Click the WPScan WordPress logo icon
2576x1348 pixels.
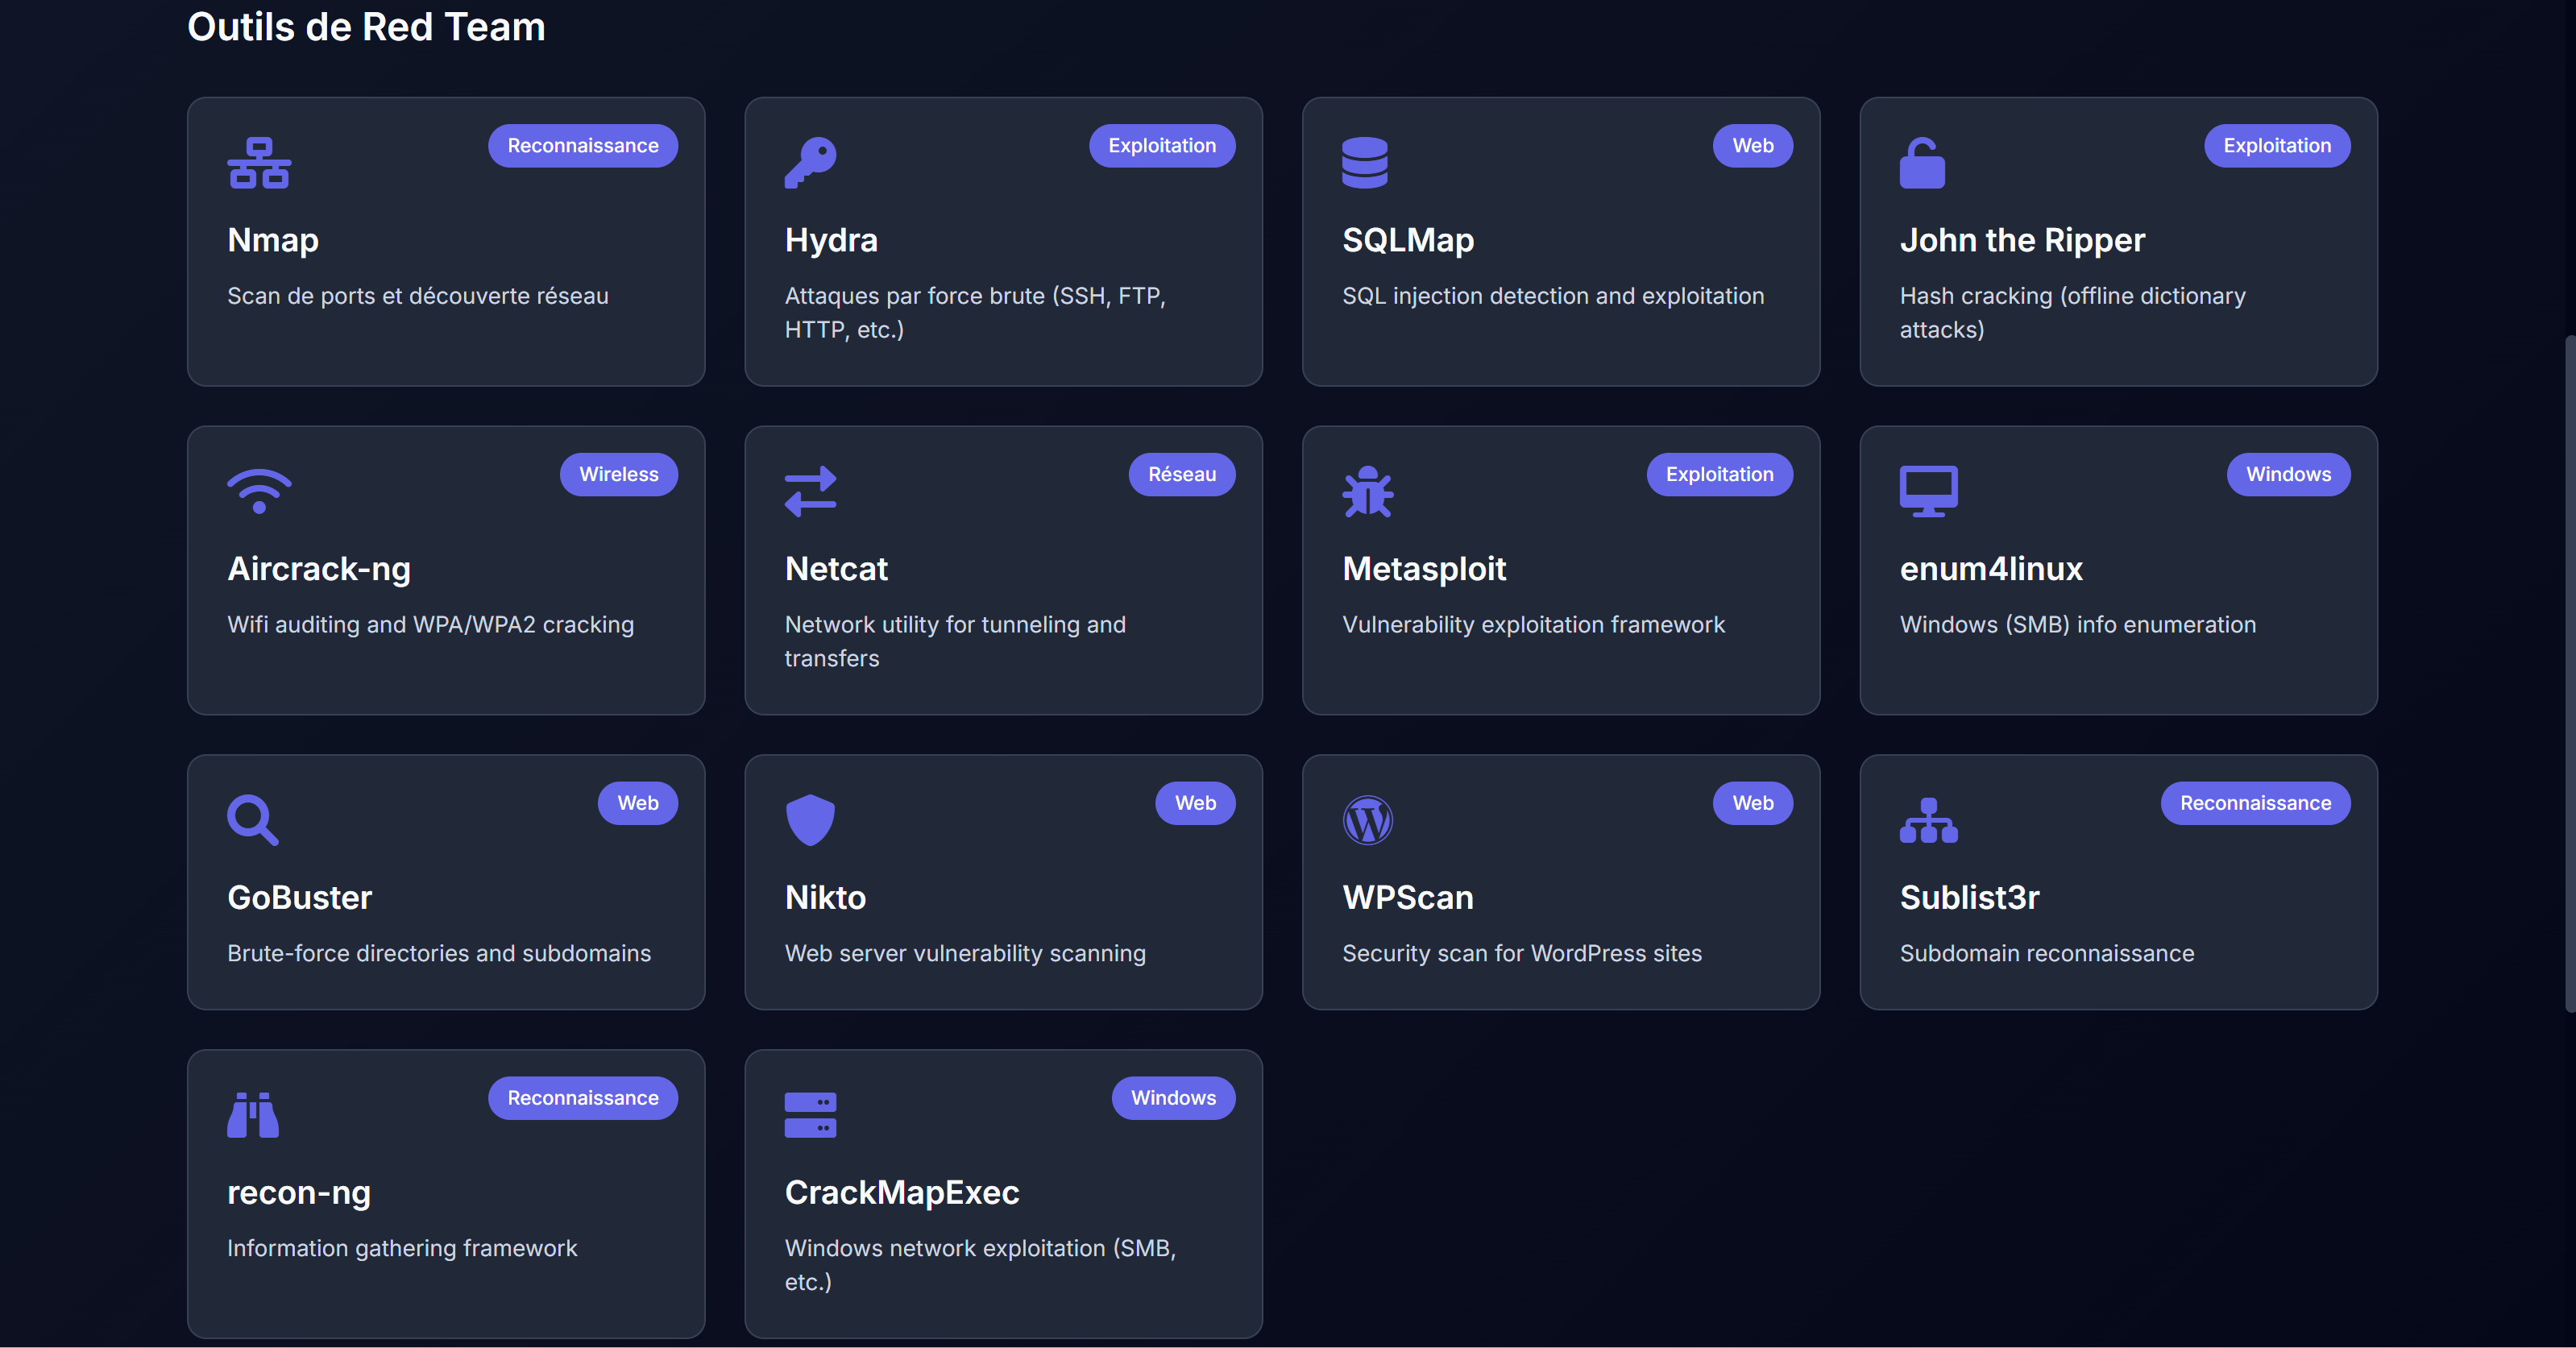(1367, 820)
